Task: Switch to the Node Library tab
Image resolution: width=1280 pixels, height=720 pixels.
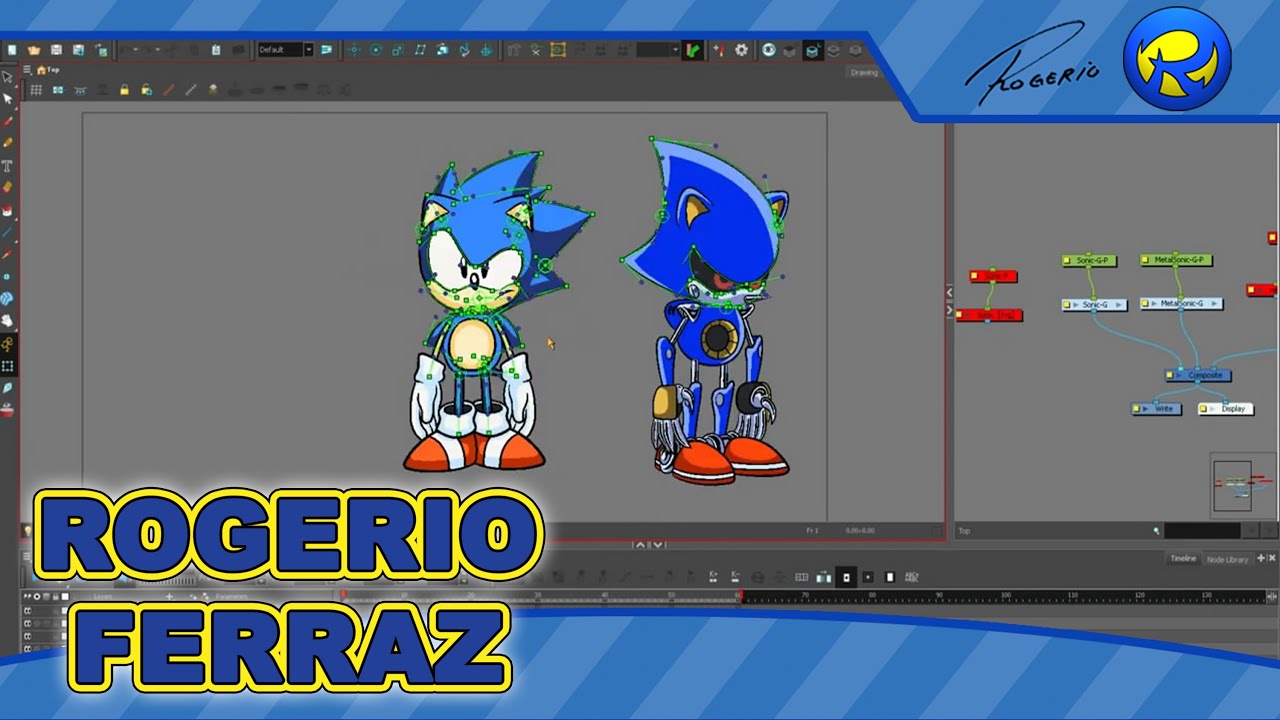Action: pyautogui.click(x=1227, y=559)
